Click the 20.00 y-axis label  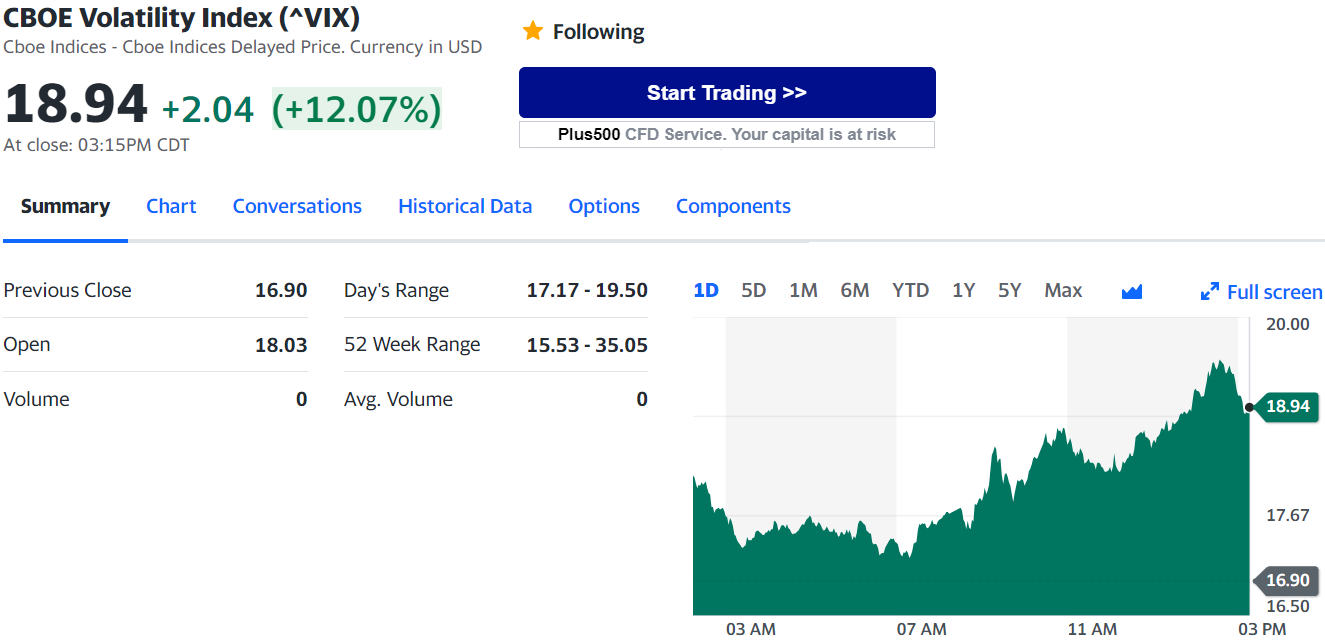[x=1287, y=324]
